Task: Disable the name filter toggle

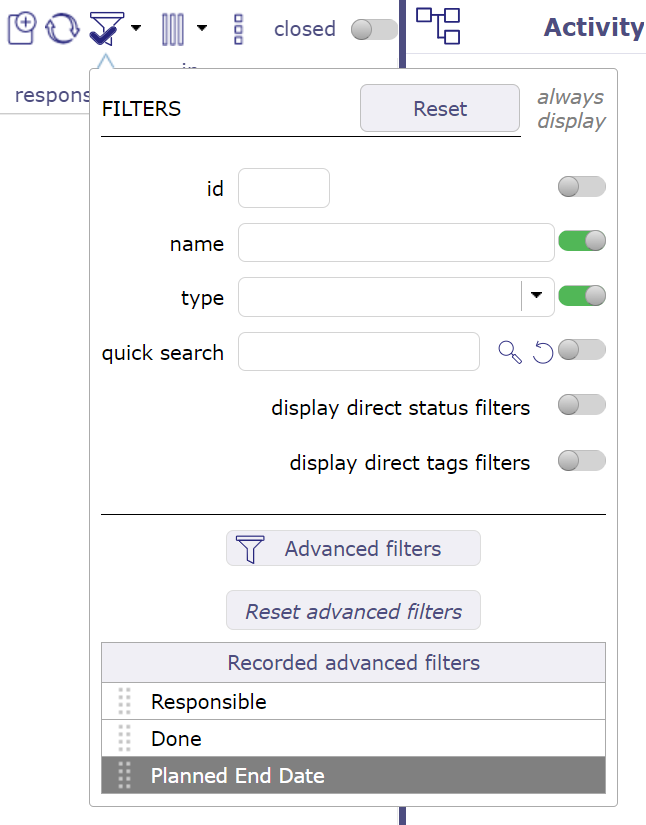Action: [580, 241]
